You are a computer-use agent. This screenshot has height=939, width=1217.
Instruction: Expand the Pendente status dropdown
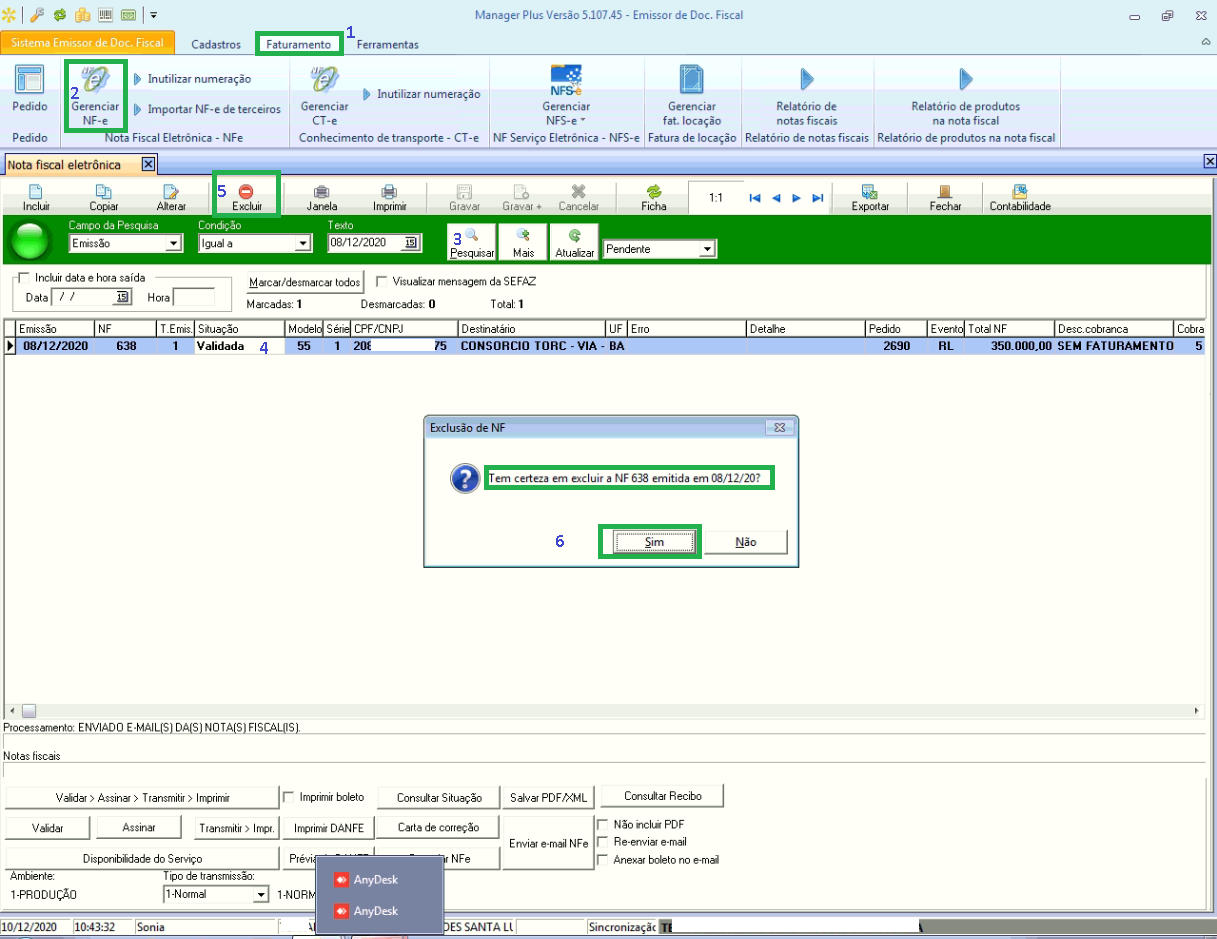707,249
